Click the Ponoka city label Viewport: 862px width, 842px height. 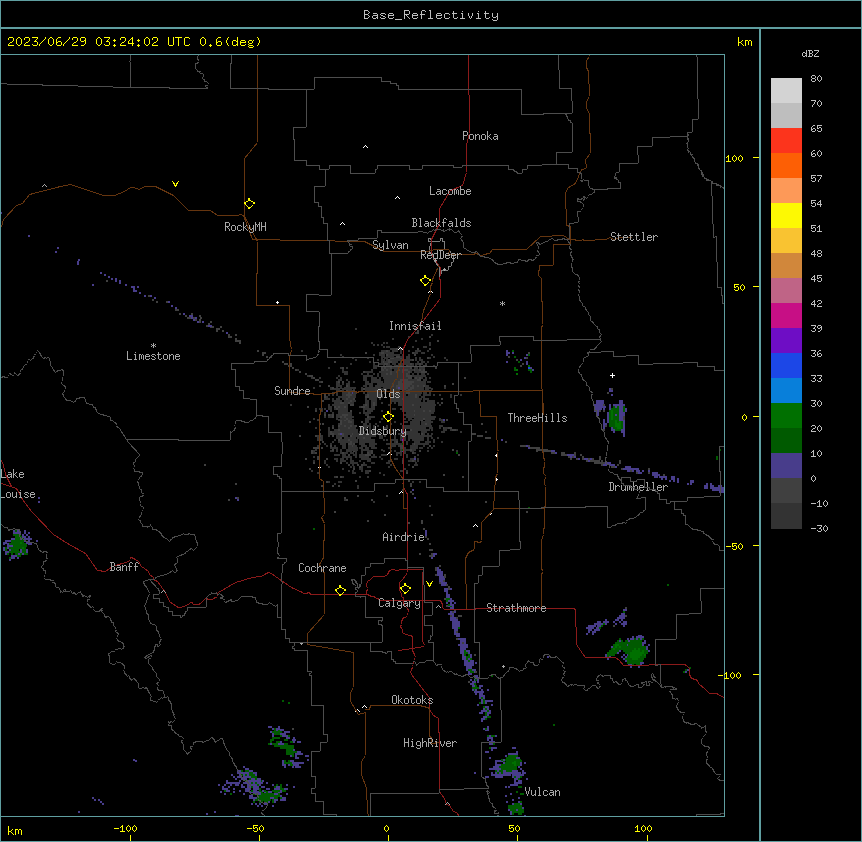tap(480, 136)
